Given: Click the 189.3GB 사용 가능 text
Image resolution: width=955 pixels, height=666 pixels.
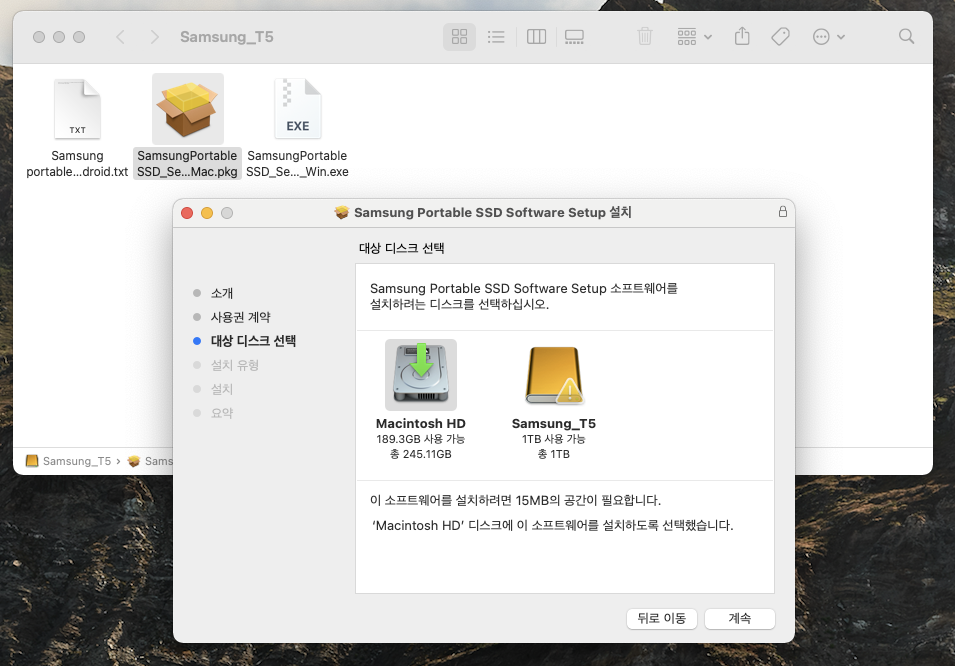Looking at the screenshot, I should (420, 439).
